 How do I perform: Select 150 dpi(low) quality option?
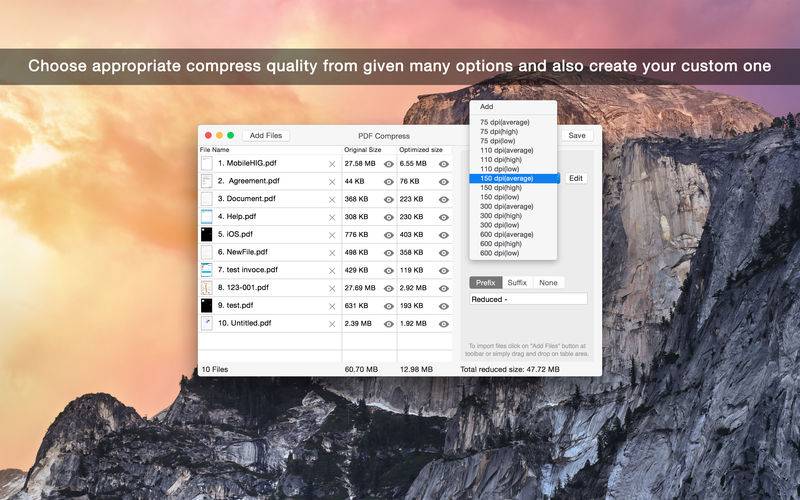[x=513, y=197]
